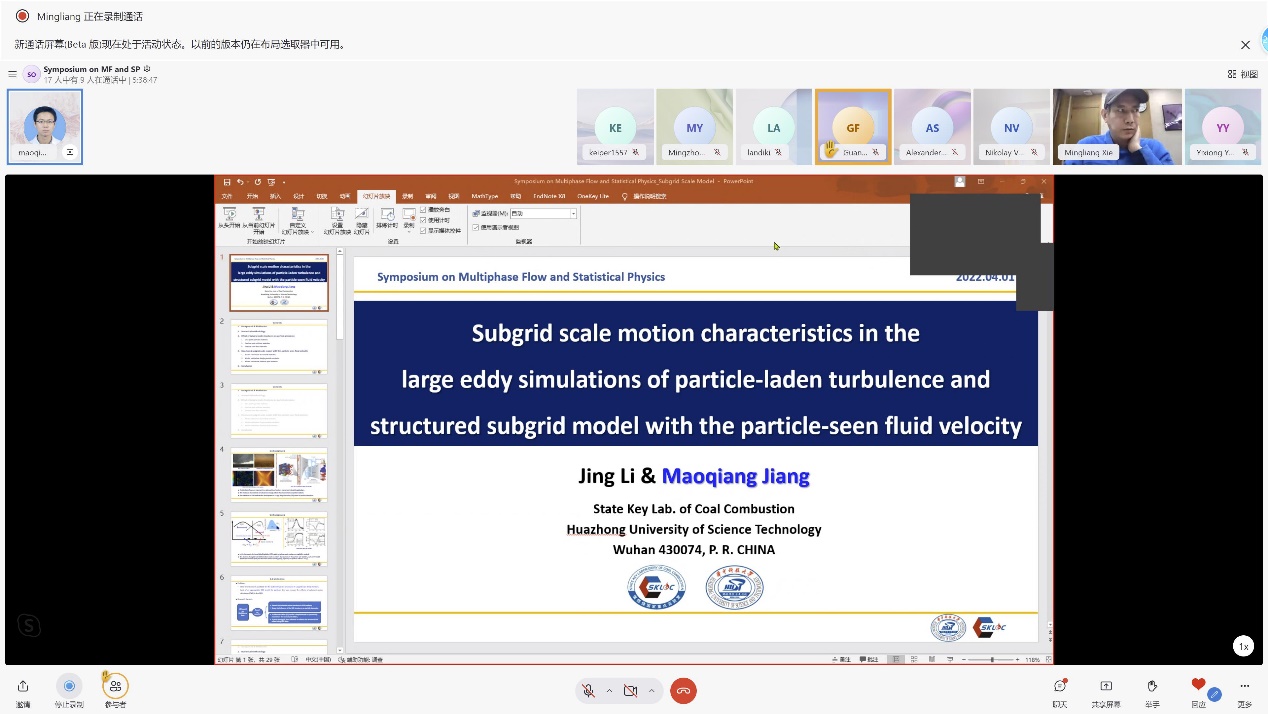
Task: Send a heart reaction
Action: 1198,685
